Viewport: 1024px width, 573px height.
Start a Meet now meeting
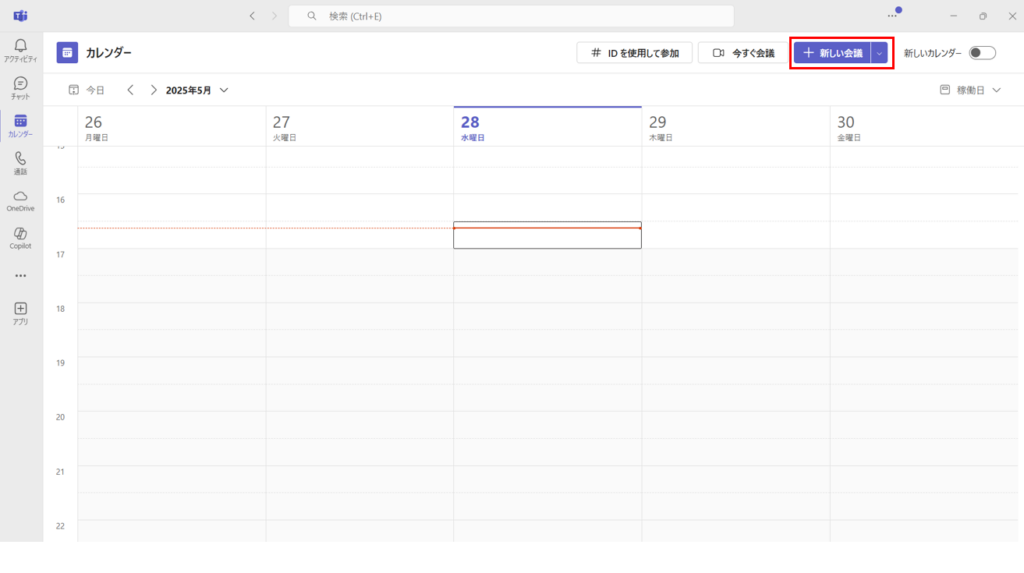(x=743, y=53)
